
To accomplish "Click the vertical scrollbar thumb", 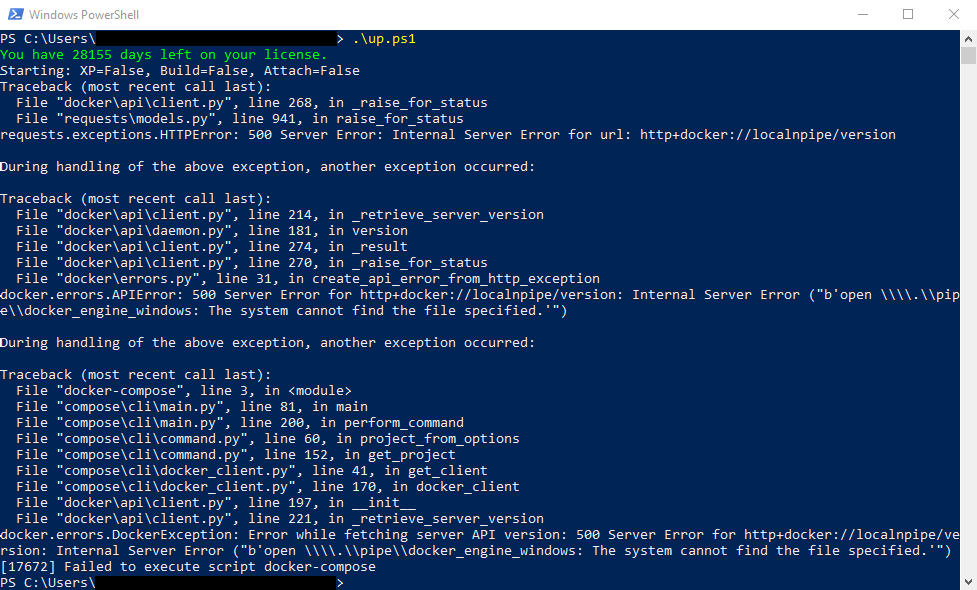I will (968, 55).
